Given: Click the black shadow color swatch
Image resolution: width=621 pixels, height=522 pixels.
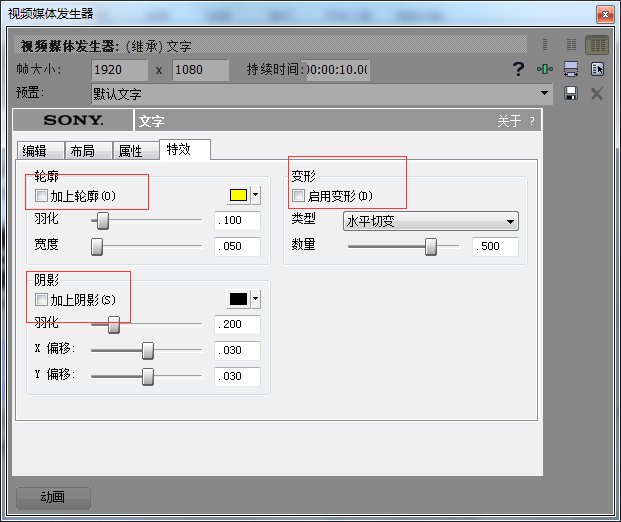Looking at the screenshot, I should pos(238,299).
